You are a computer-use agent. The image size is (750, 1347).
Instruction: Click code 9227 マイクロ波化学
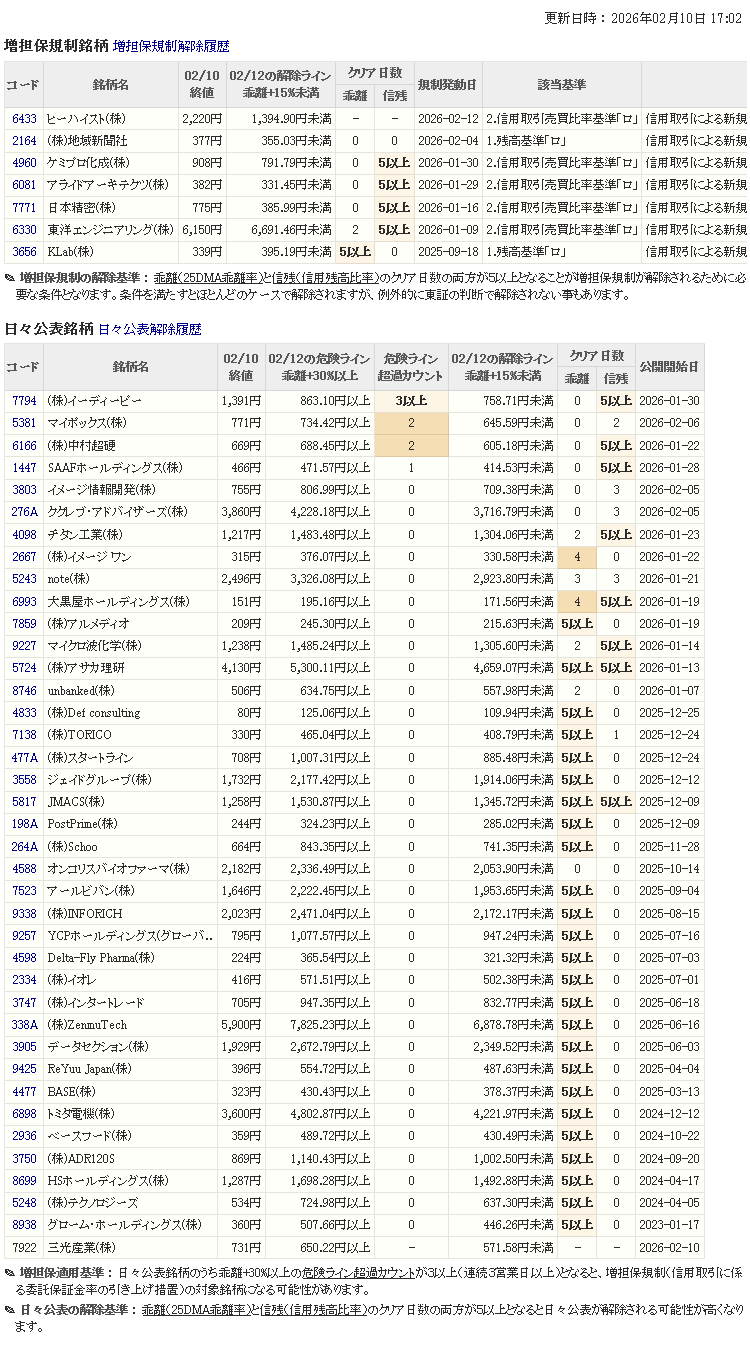24,646
